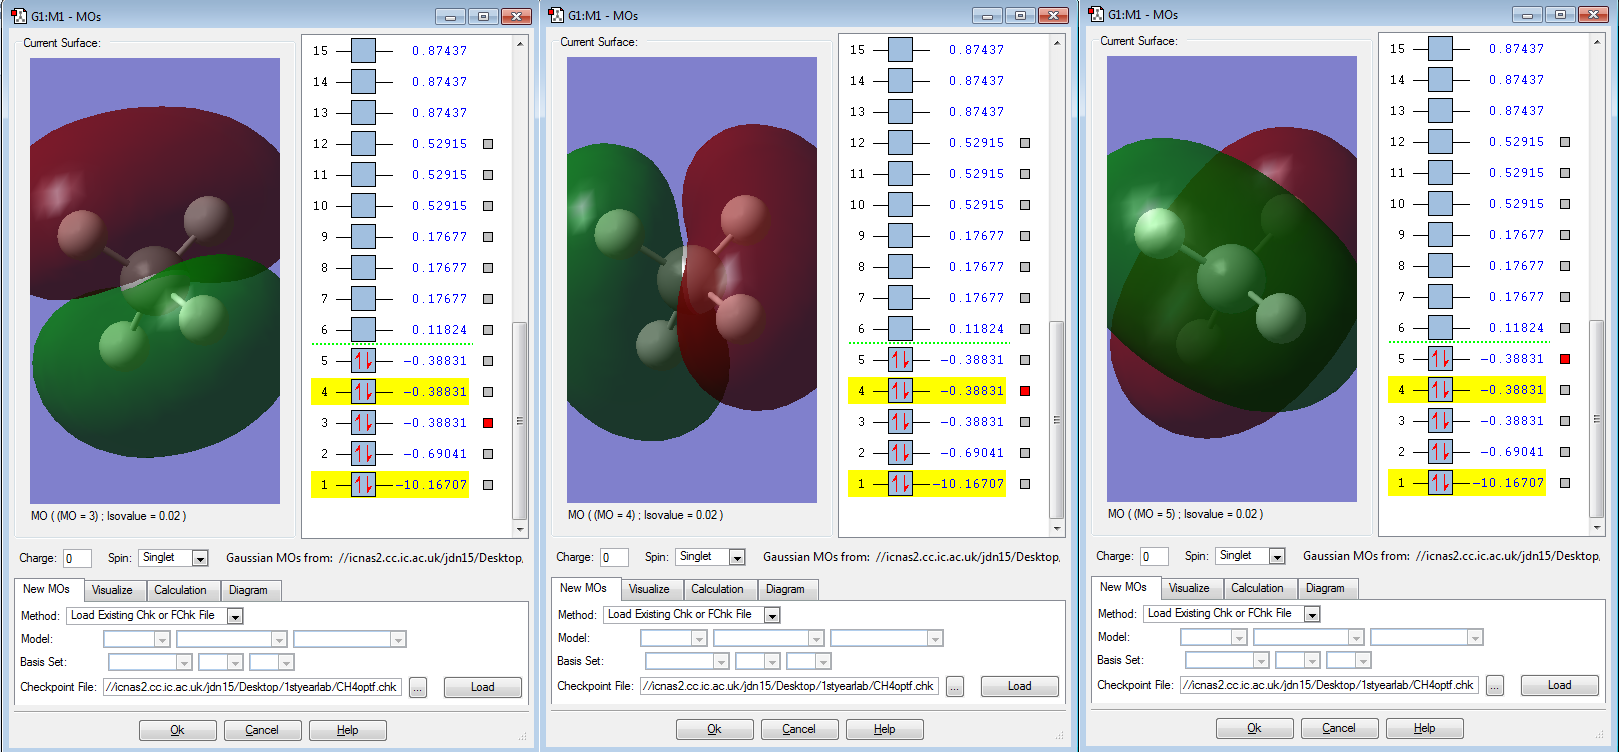Click orbital list scrollbar thumb in MO = 5 window

[1596, 418]
